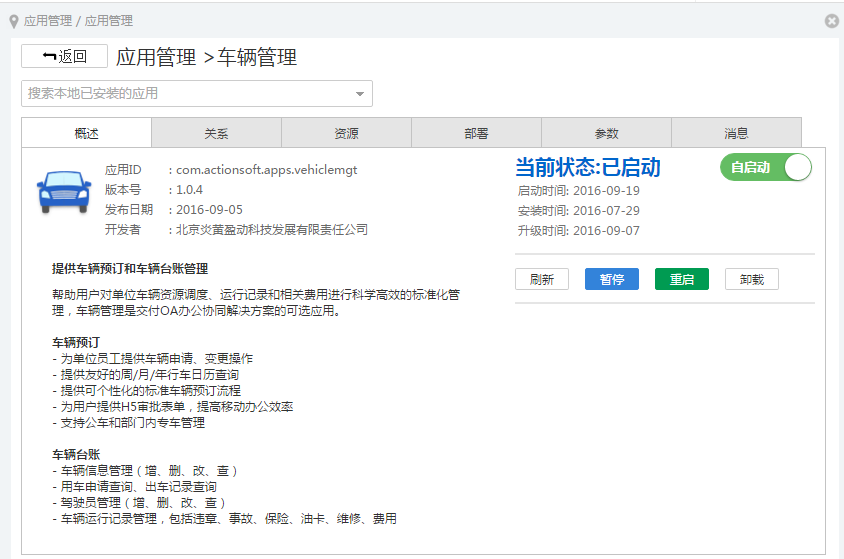The height and width of the screenshot is (559, 844).
Task: Open the 部署 tab
Action: pyautogui.click(x=476, y=133)
